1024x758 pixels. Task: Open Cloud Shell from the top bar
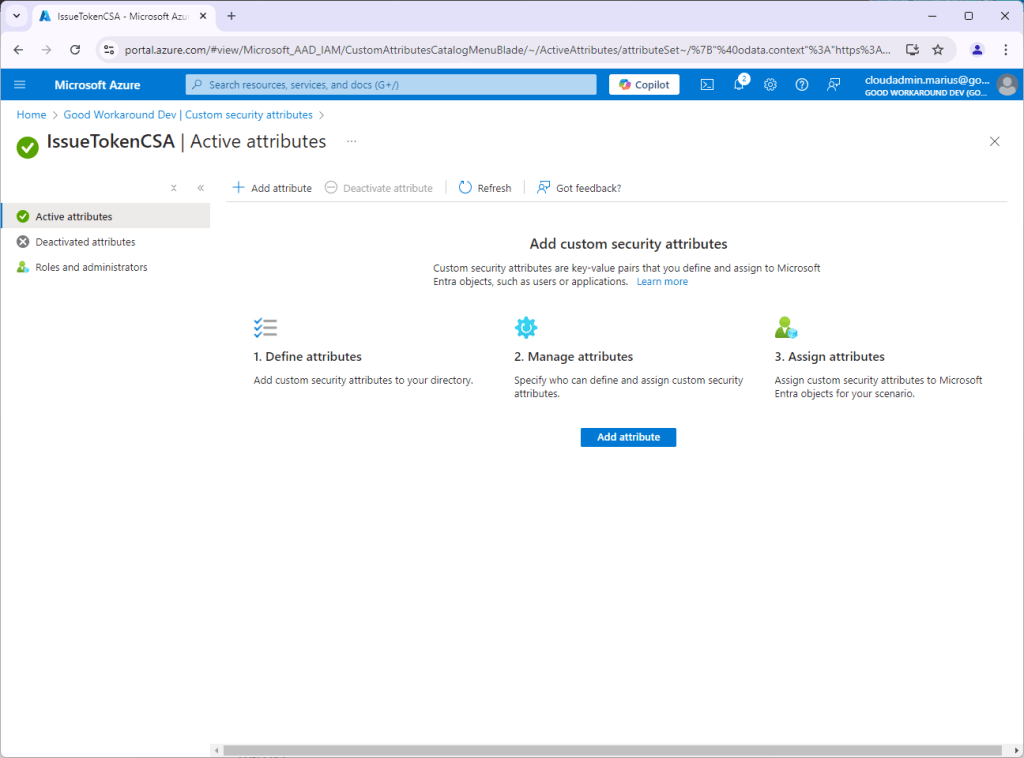pos(707,85)
